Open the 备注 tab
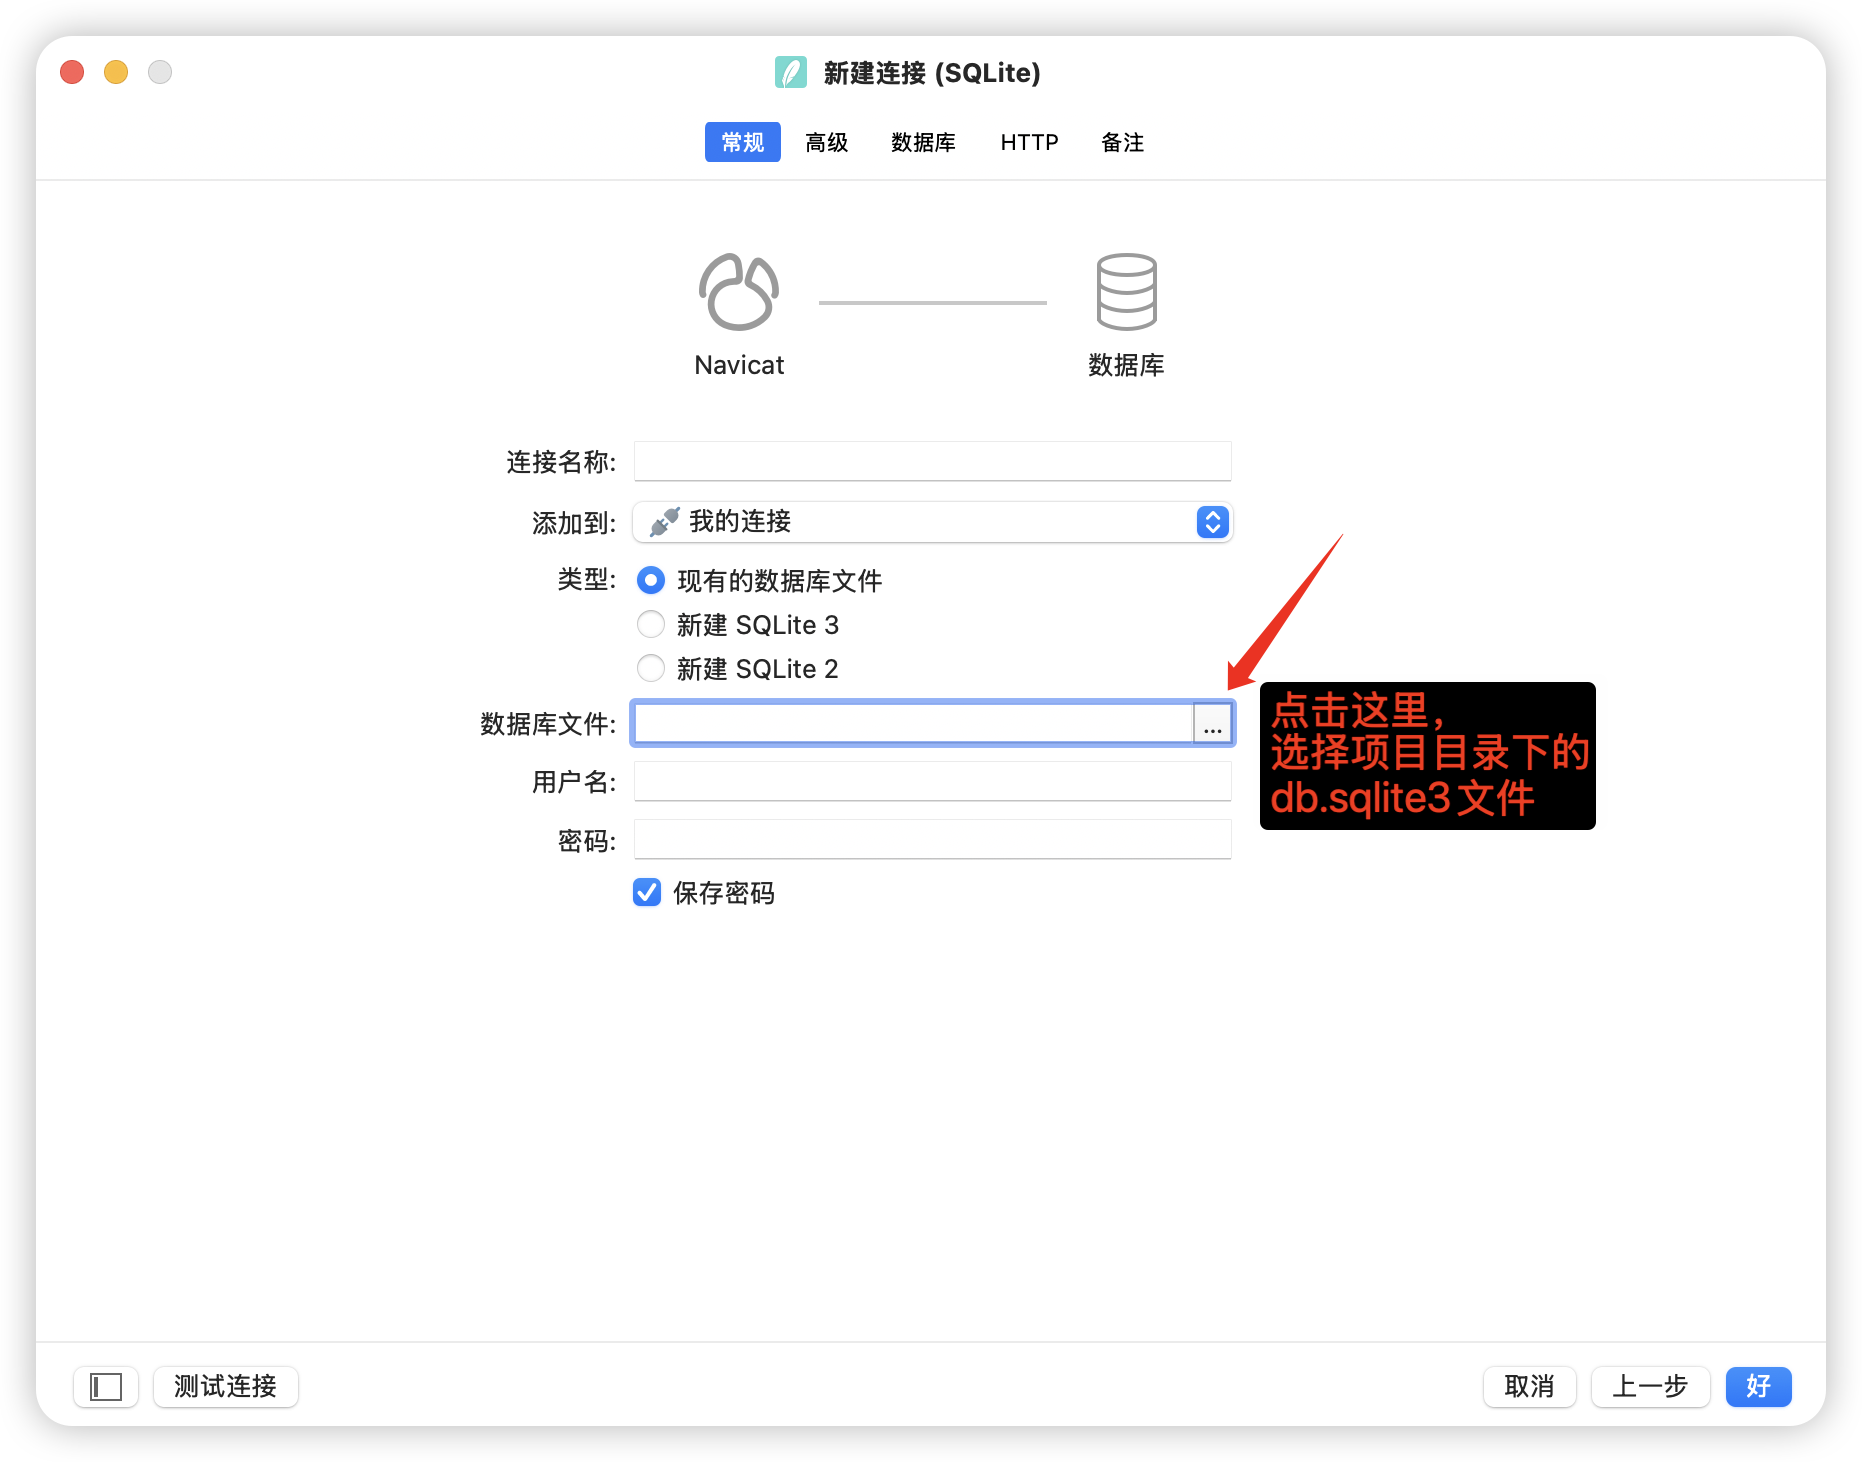Image resolution: width=1862 pixels, height=1462 pixels. point(1122,143)
